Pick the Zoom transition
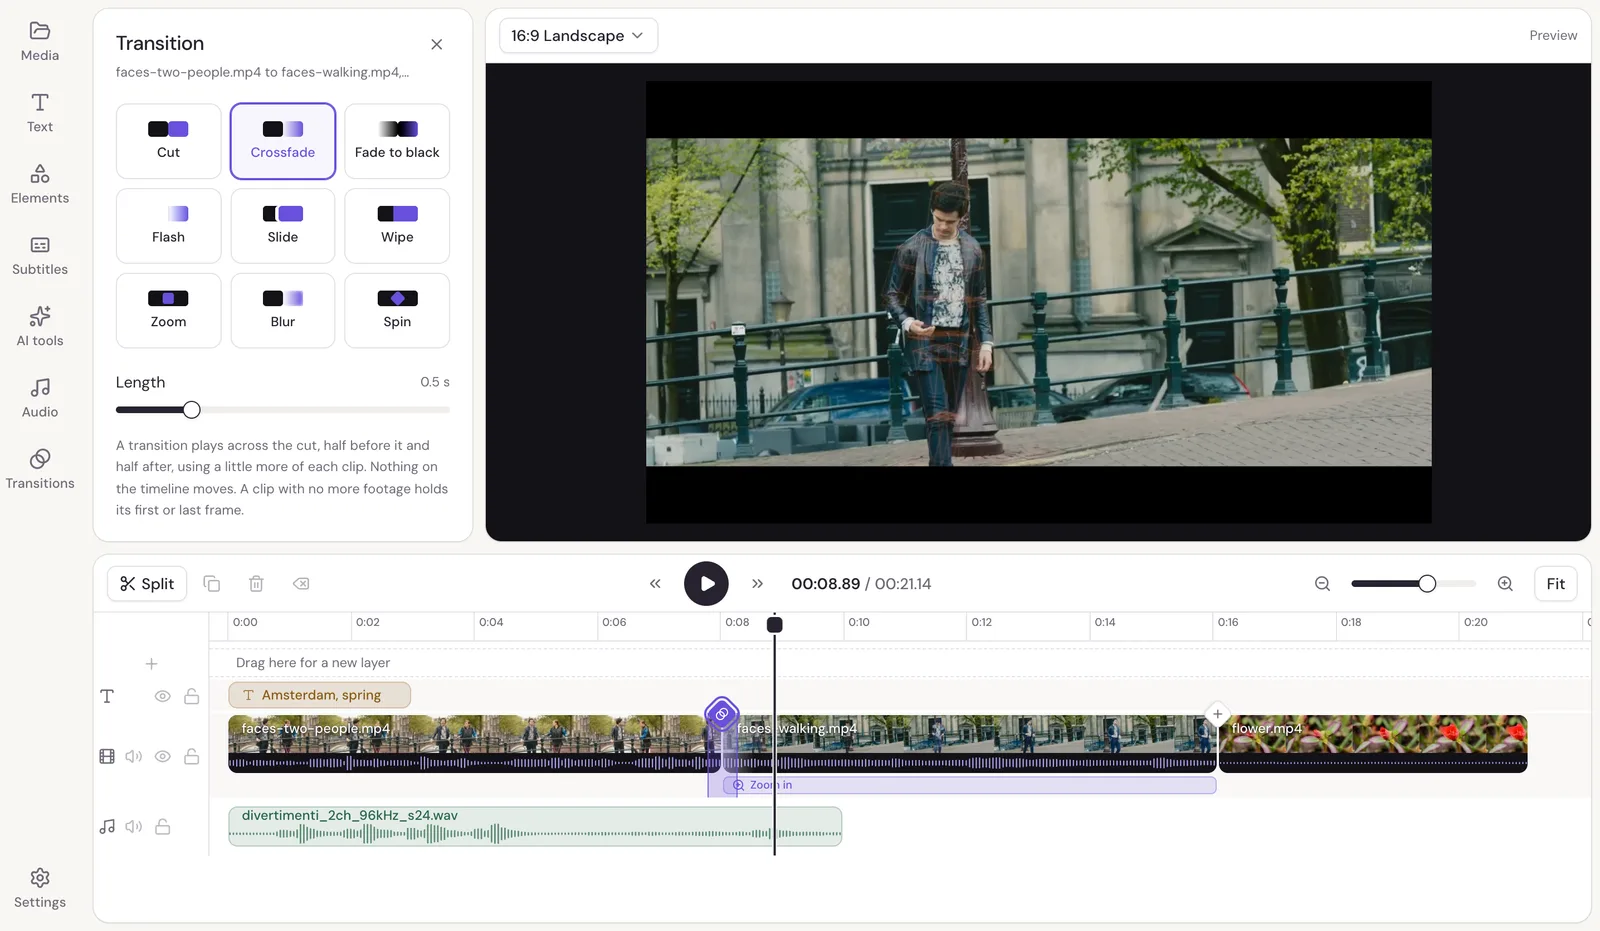The image size is (1600, 931). click(168, 311)
